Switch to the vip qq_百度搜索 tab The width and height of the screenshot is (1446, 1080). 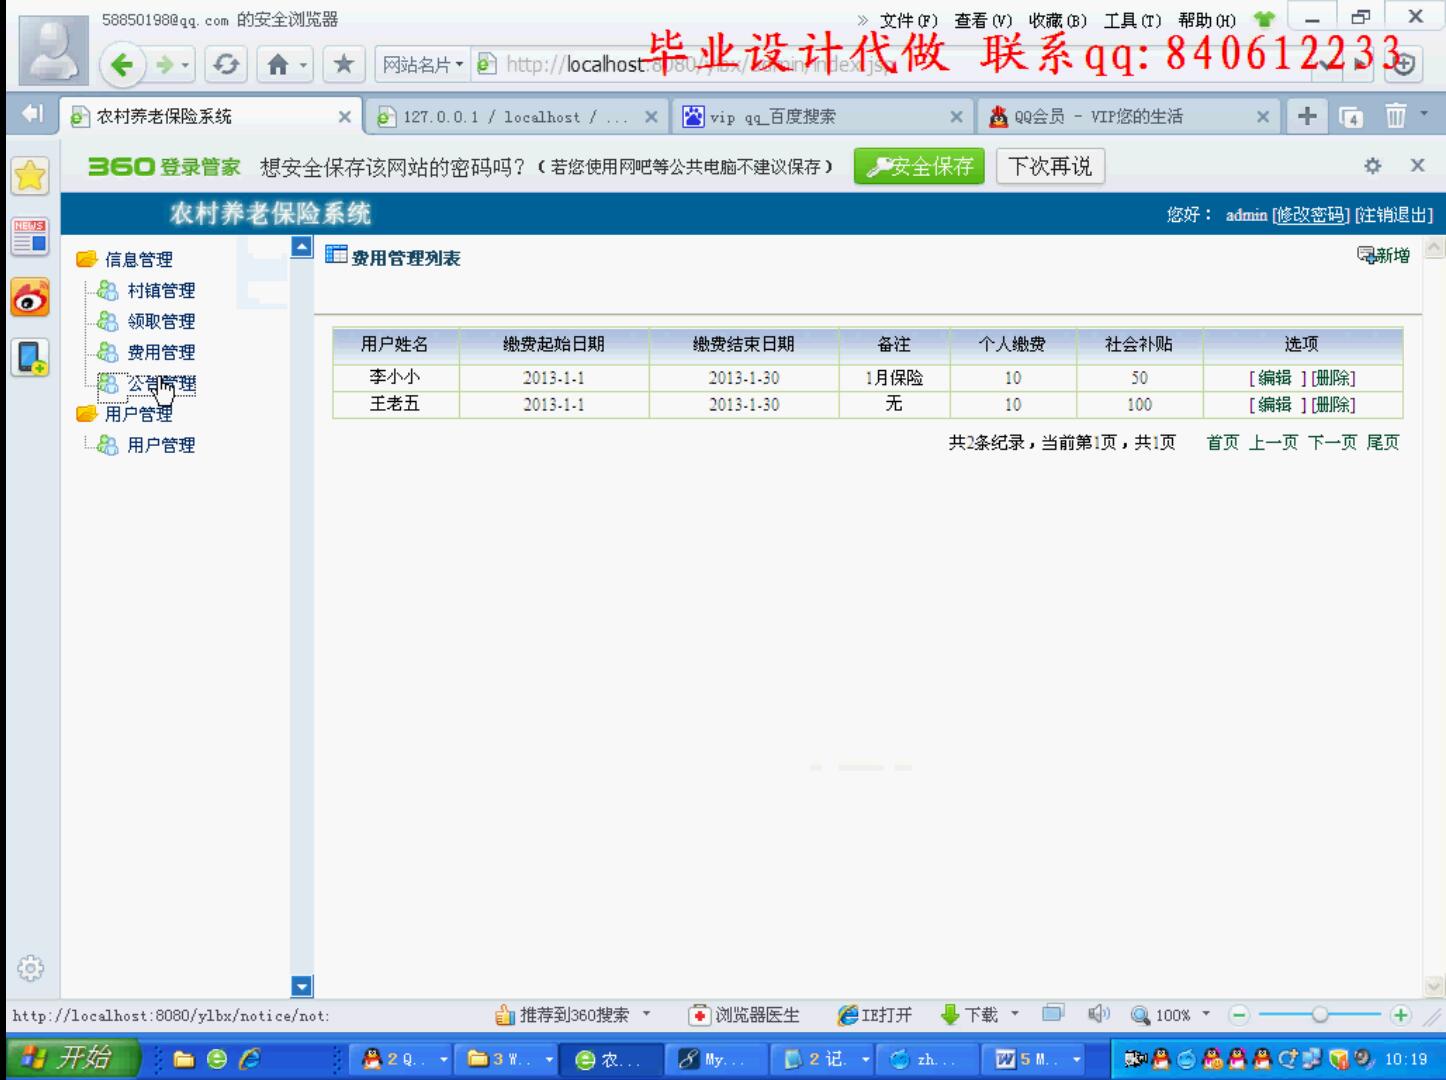822,116
